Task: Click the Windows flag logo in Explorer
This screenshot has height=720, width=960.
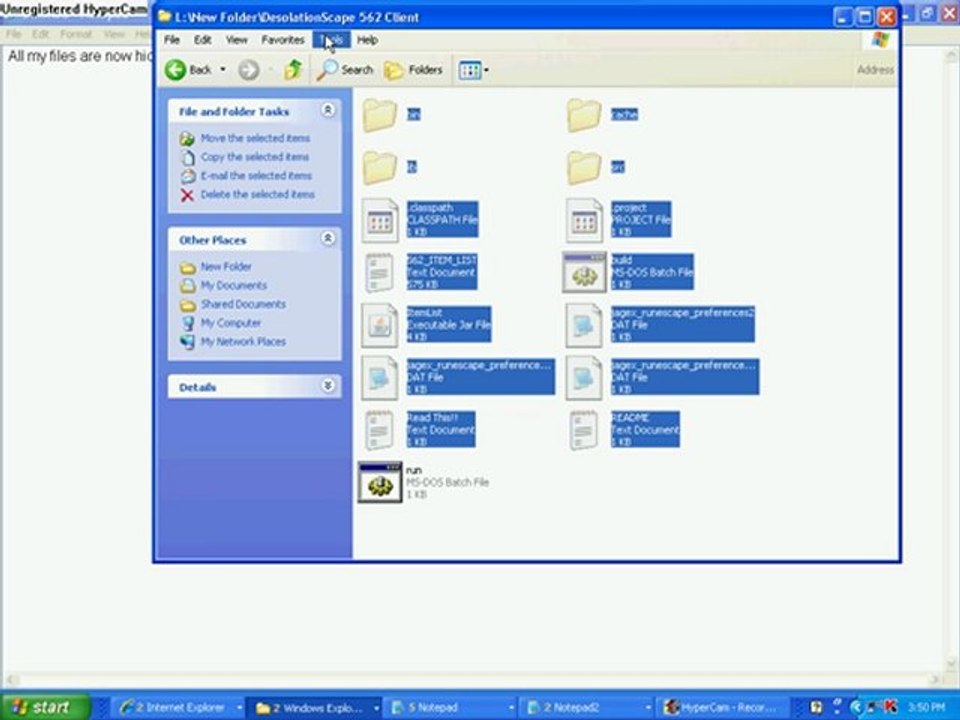Action: point(880,40)
